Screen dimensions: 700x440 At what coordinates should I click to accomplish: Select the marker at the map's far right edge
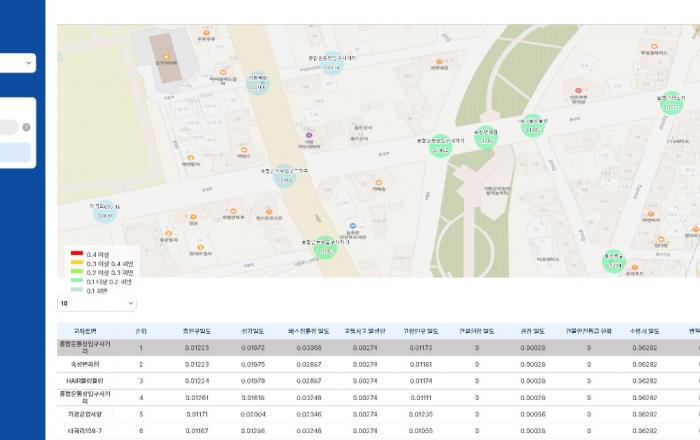coord(671,103)
